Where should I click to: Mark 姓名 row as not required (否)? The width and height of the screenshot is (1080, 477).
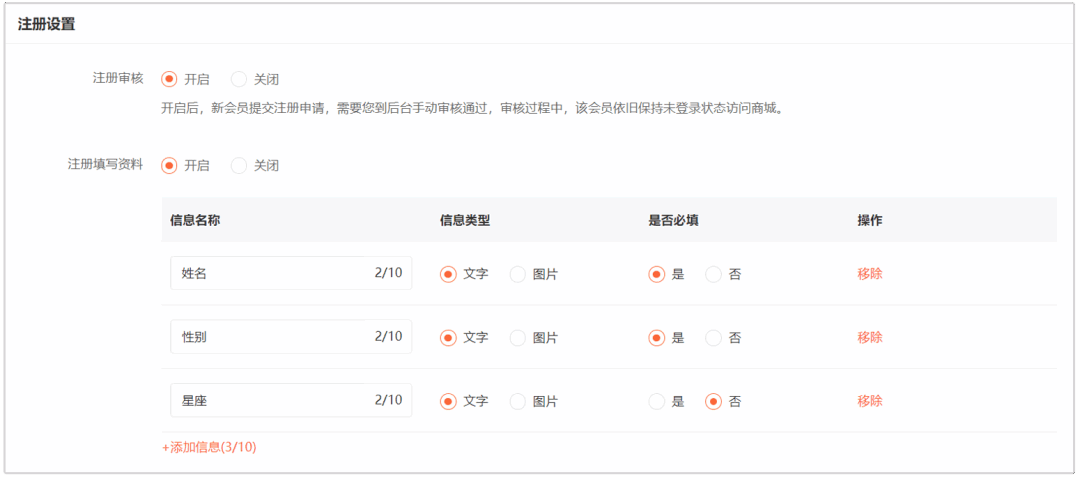tap(714, 274)
